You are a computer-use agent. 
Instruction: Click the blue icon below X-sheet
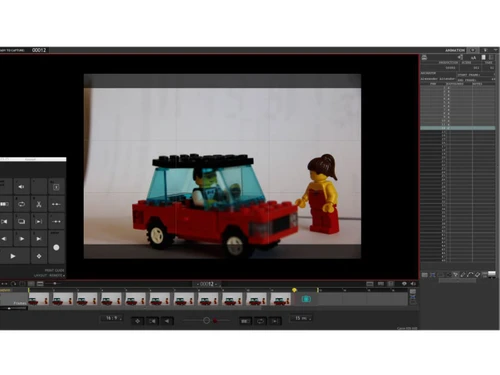click(433, 275)
